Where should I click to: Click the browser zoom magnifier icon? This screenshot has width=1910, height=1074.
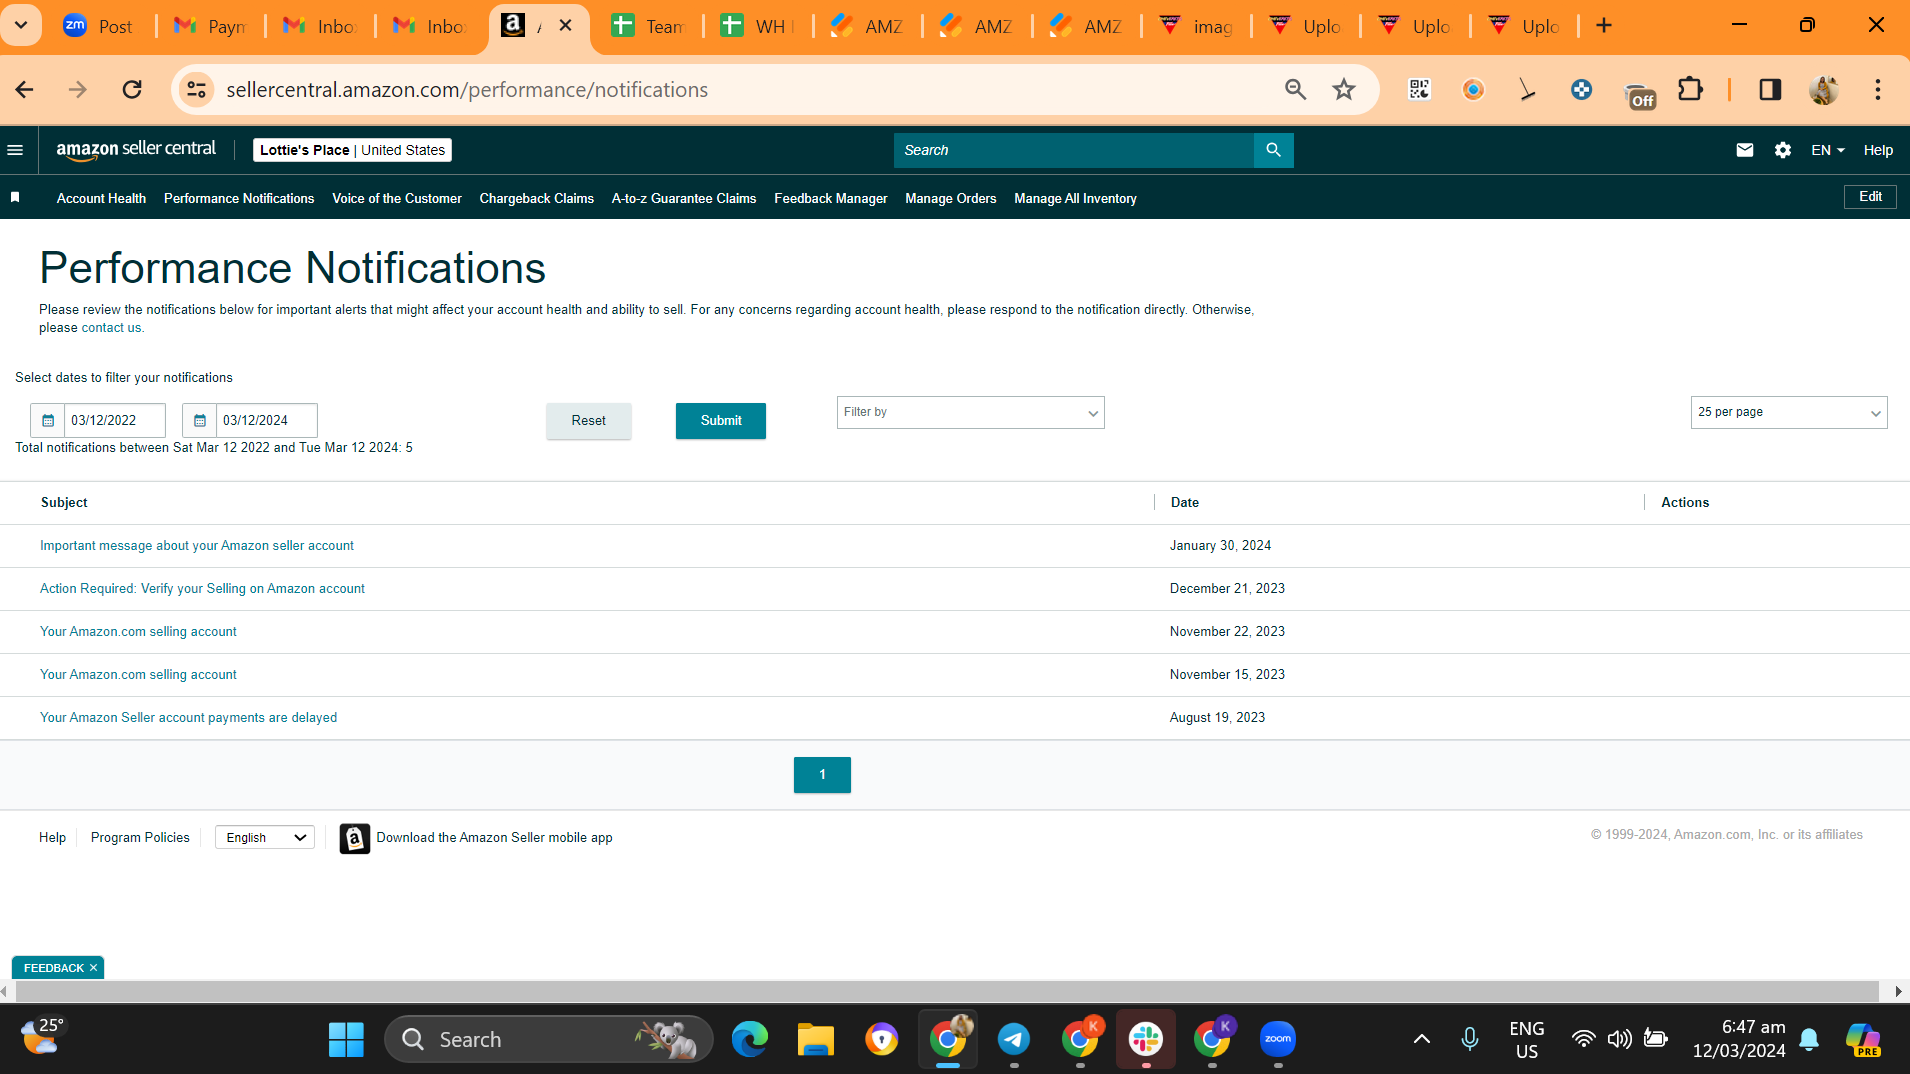[x=1296, y=90]
